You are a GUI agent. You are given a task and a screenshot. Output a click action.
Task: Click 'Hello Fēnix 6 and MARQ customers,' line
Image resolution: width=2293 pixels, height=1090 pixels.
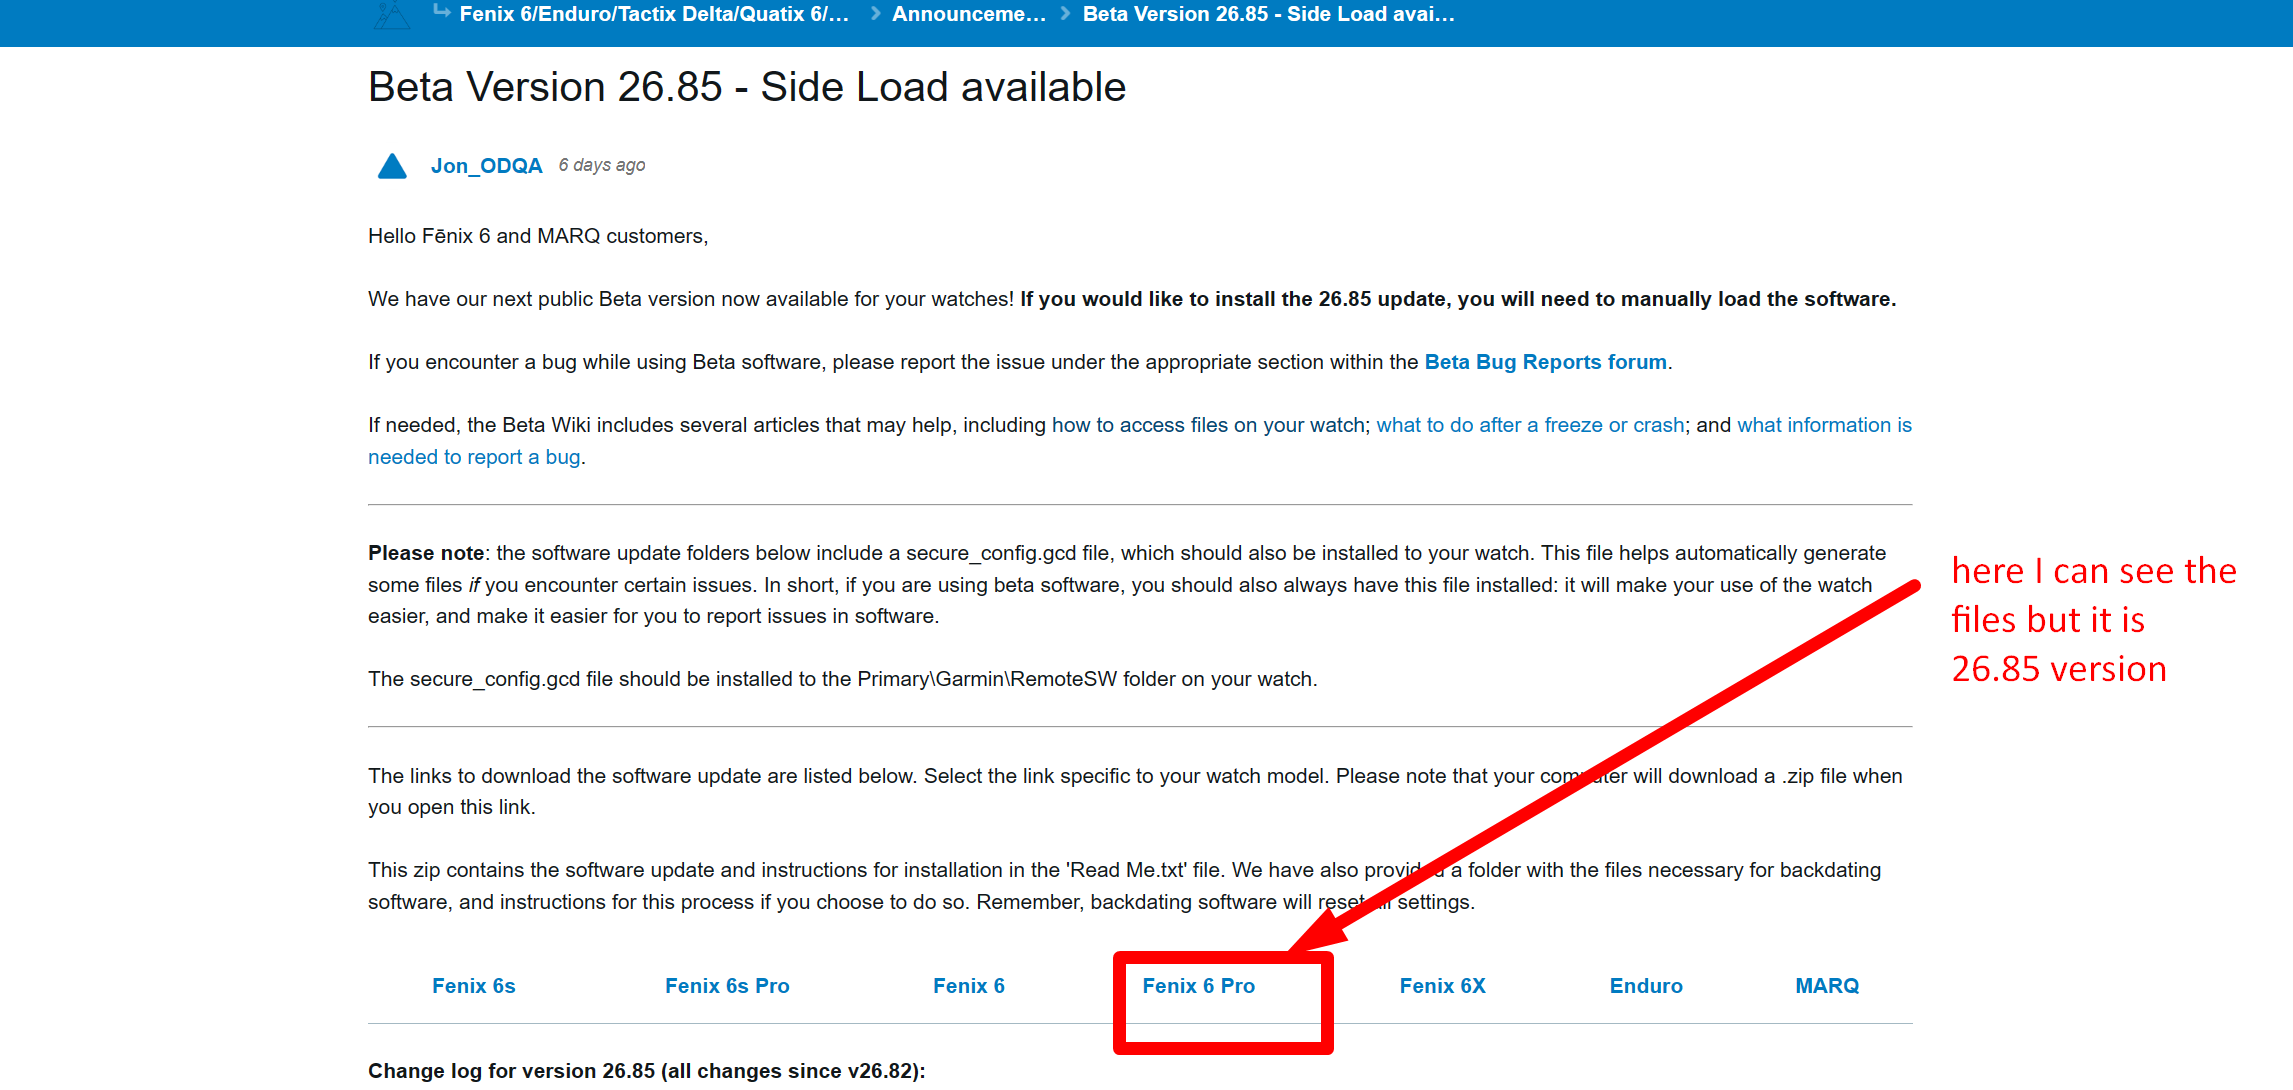538,236
